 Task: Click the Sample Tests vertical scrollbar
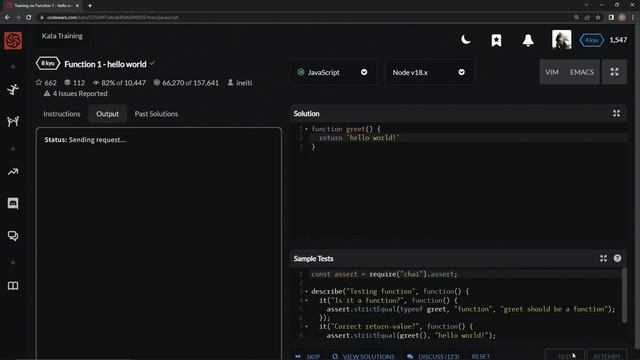tap(624, 295)
